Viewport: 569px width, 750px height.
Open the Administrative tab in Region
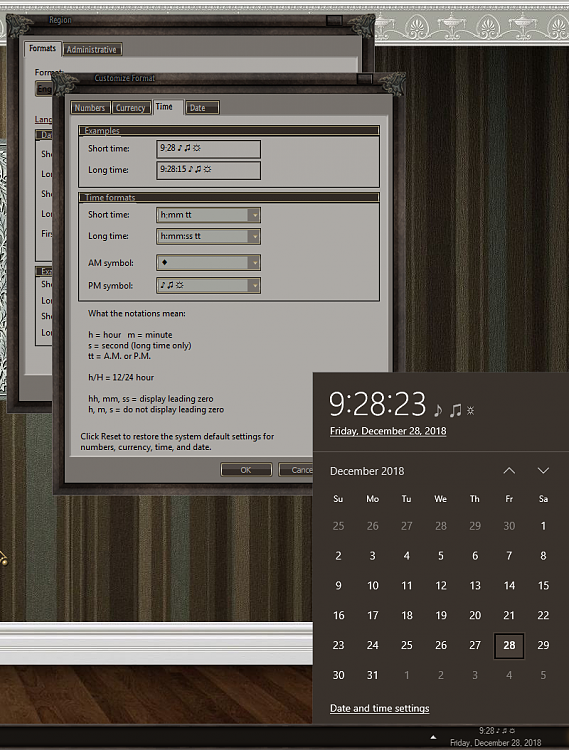[92, 49]
